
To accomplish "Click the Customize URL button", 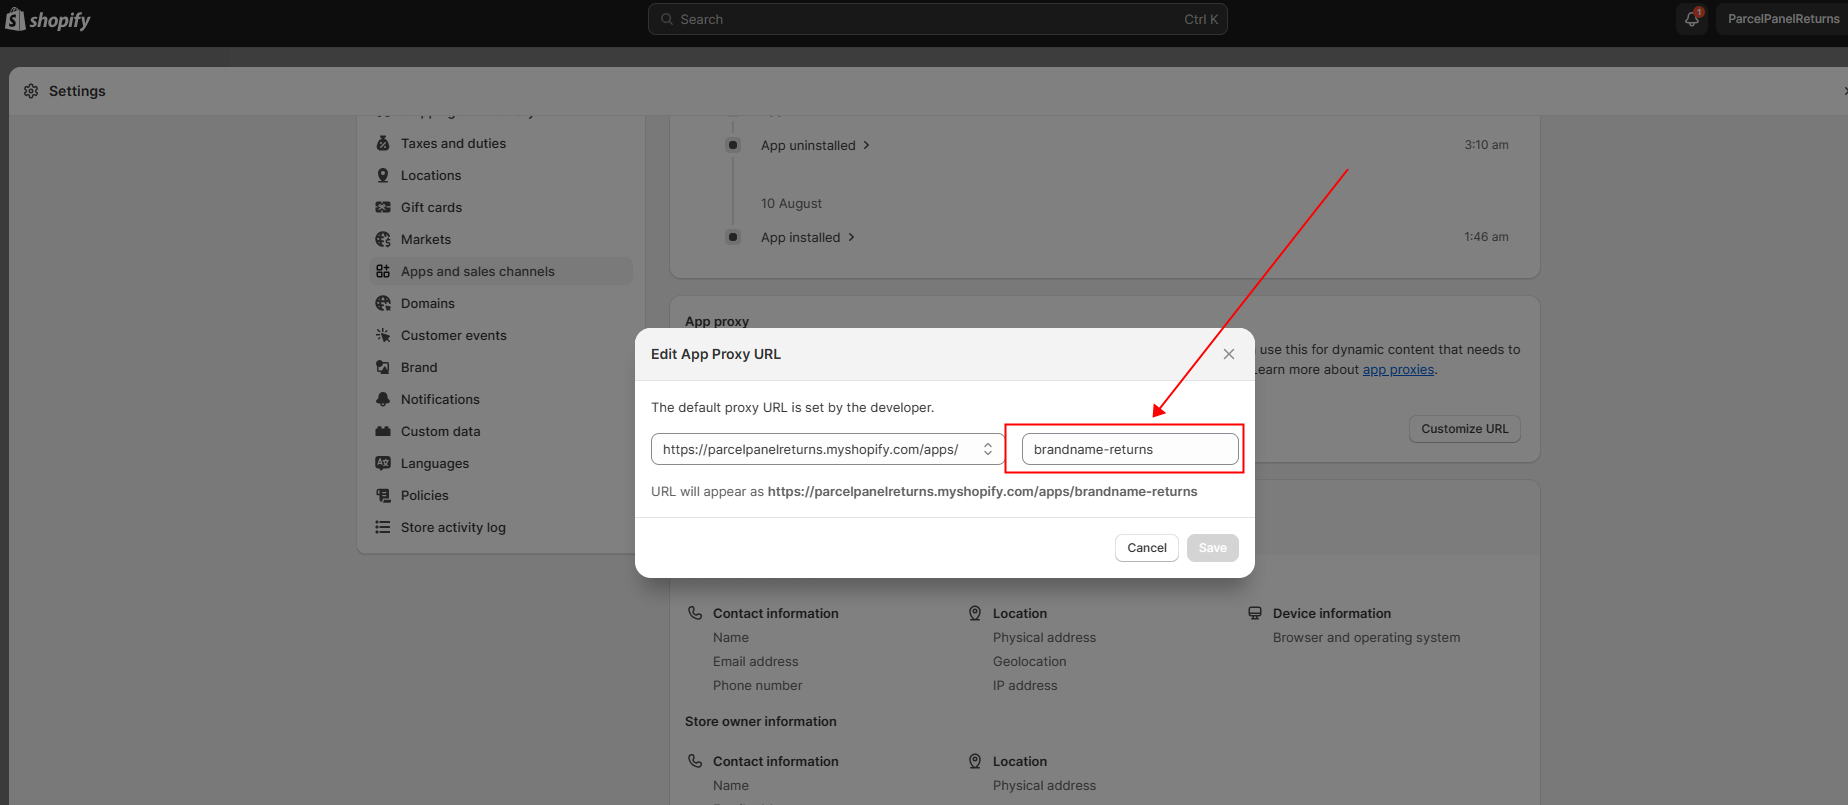I will click(1464, 429).
